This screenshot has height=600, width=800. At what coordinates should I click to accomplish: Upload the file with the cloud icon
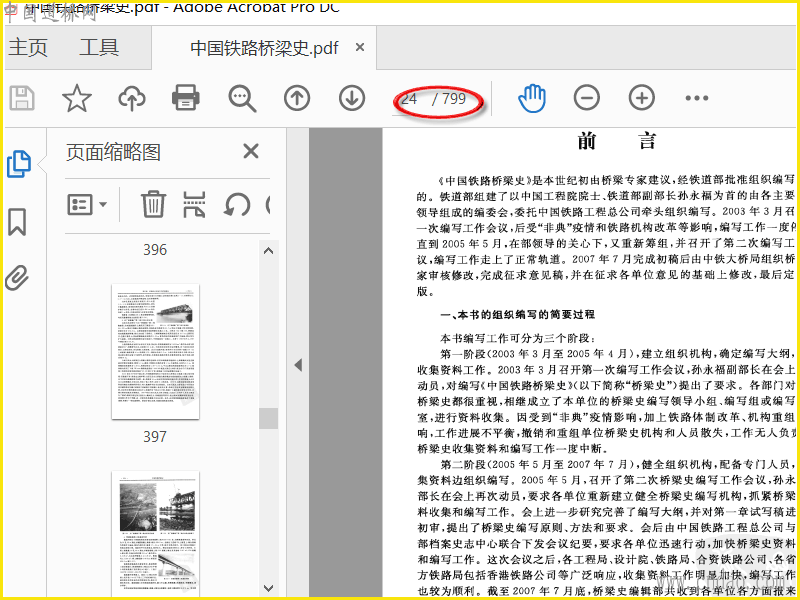[x=132, y=98]
